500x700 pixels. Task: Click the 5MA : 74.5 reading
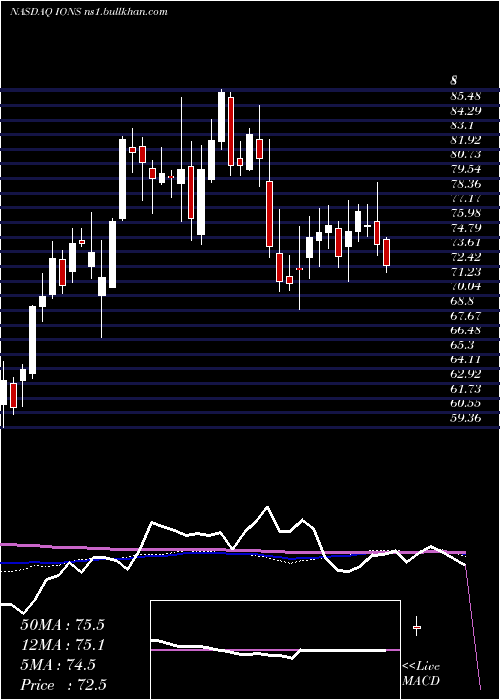pyautogui.click(x=58, y=665)
